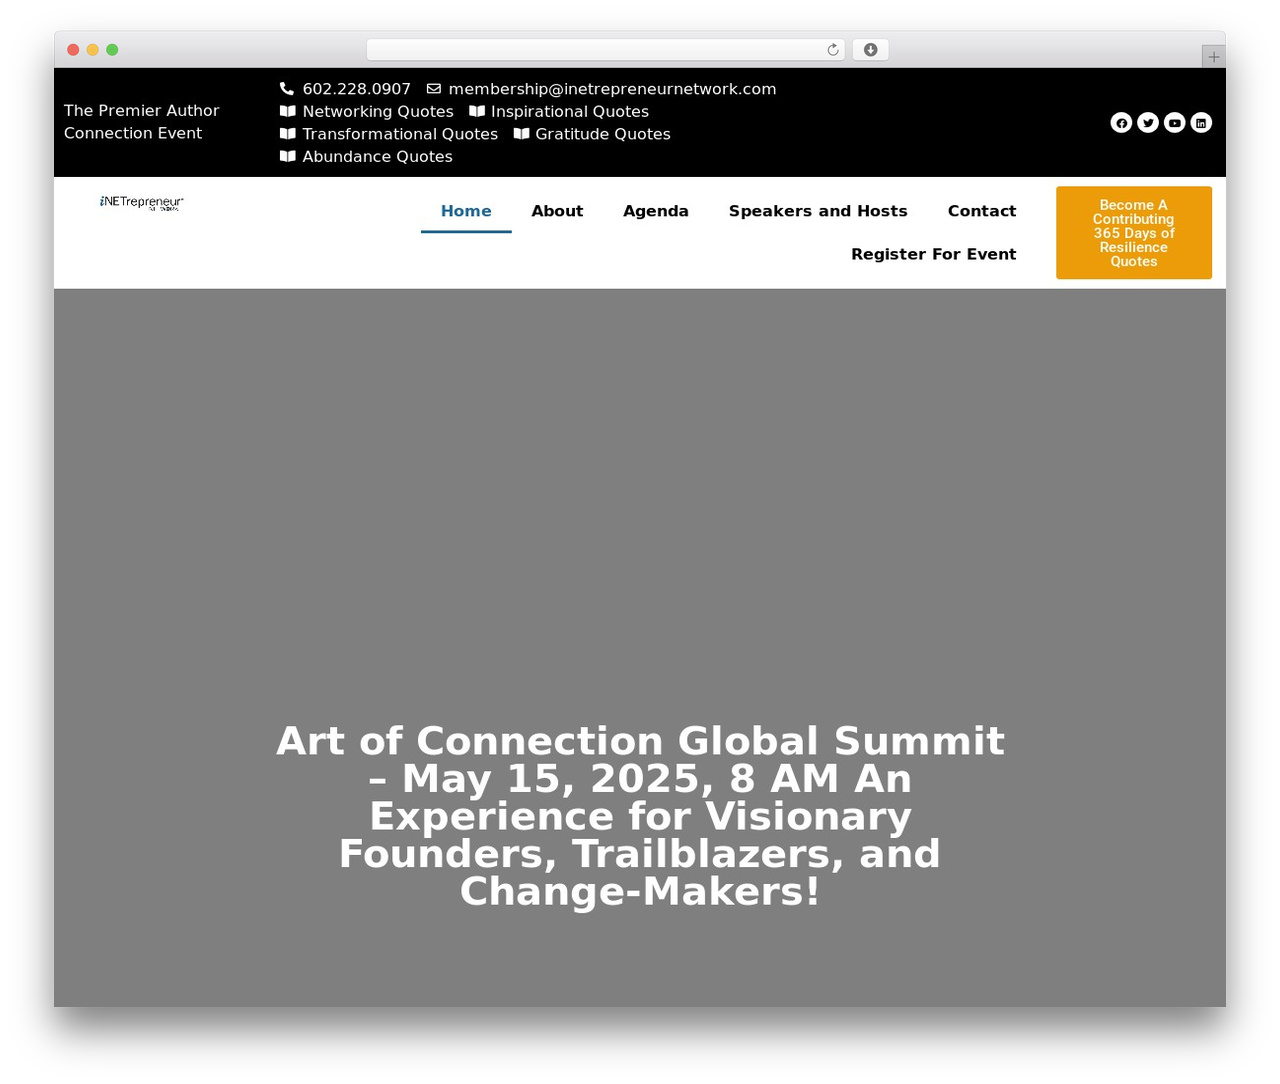Click the Art of Connection Global Summit heading

click(x=640, y=816)
